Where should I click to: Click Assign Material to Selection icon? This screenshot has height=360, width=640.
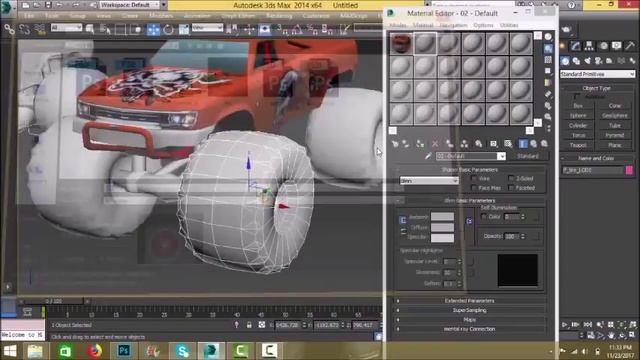tap(420, 144)
